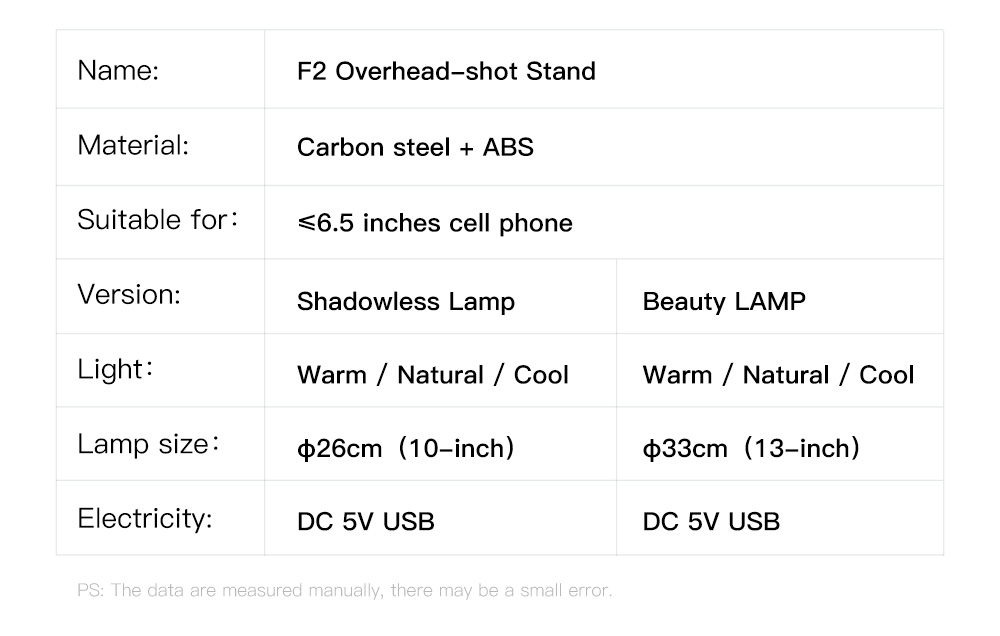Select Carbon steel + ABS value
The height and width of the screenshot is (636, 1000).
415,147
